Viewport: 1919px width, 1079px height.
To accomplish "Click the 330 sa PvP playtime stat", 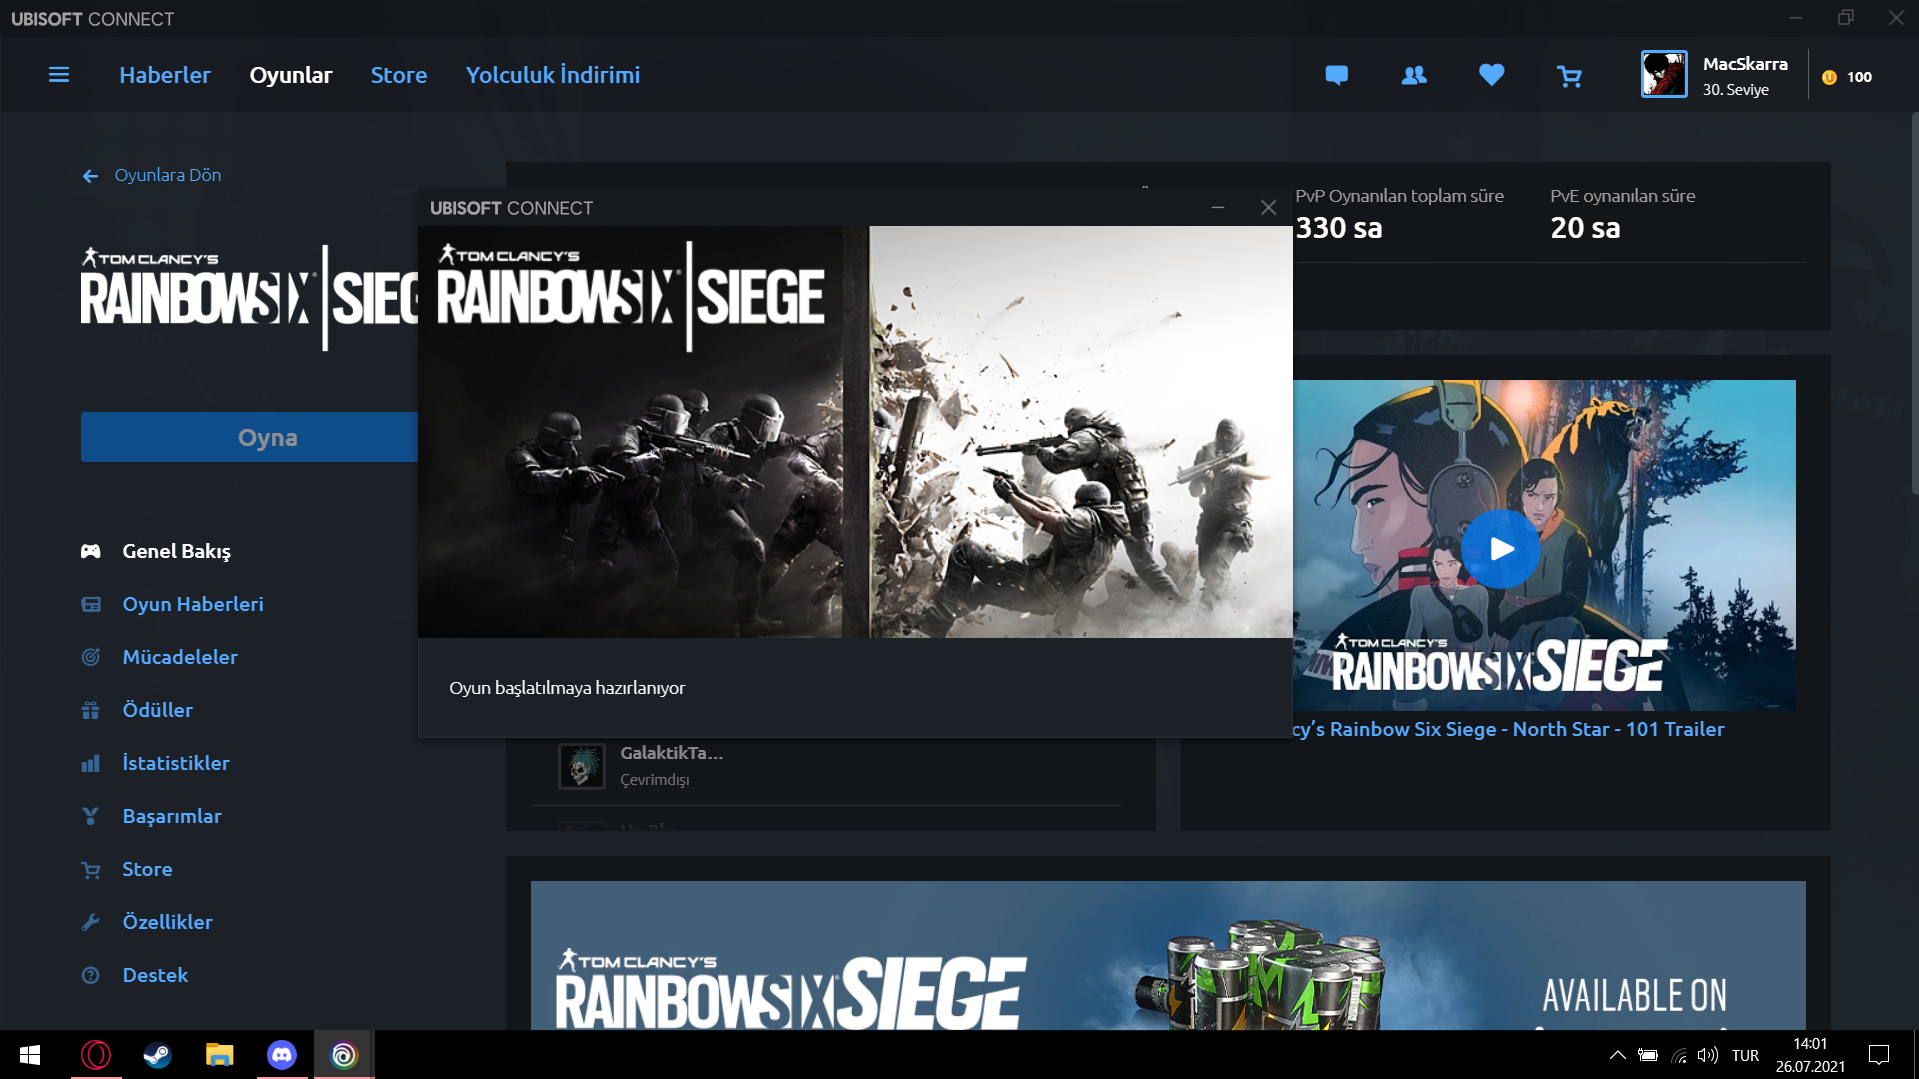I will pyautogui.click(x=1339, y=228).
